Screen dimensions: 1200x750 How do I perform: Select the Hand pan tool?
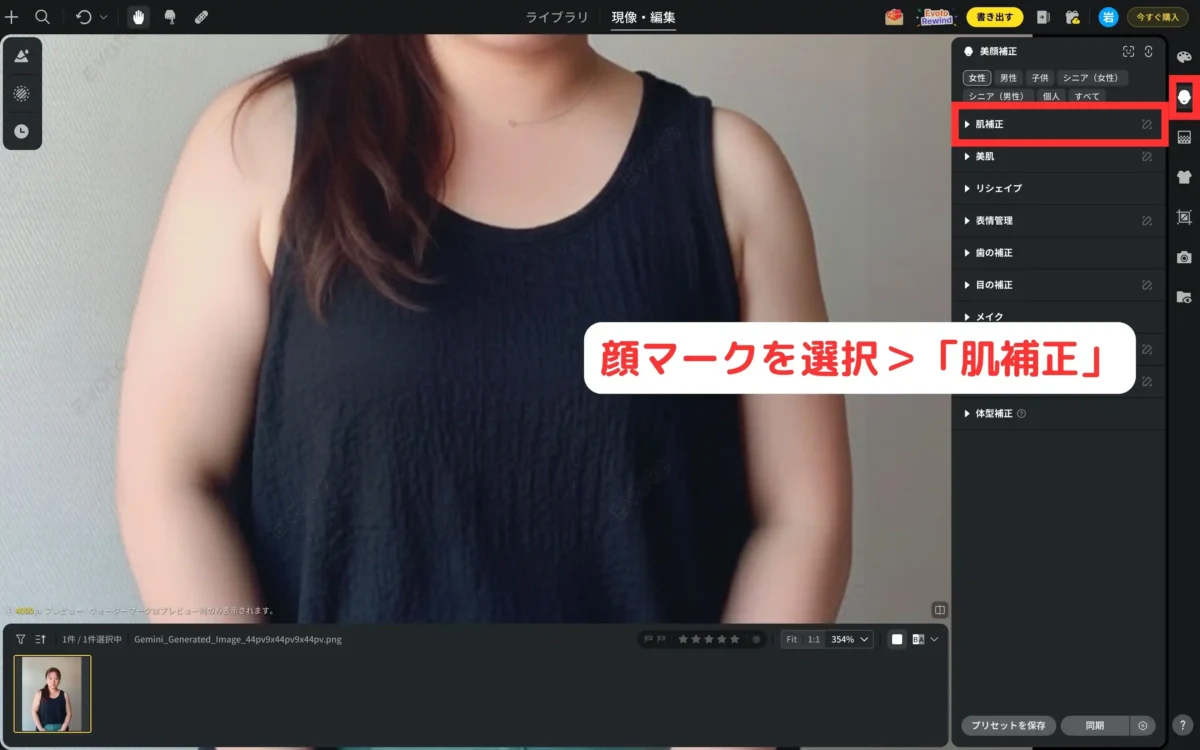(138, 17)
